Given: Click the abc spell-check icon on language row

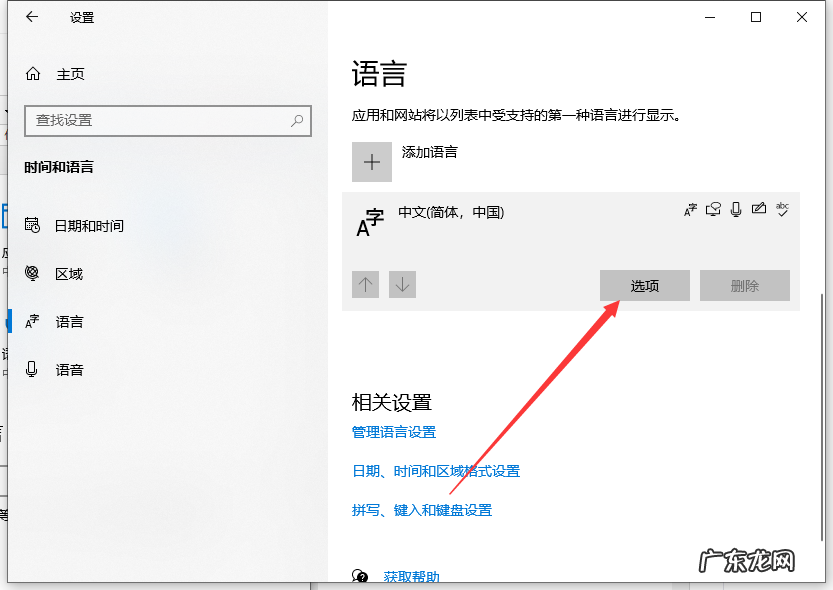Looking at the screenshot, I should point(782,209).
